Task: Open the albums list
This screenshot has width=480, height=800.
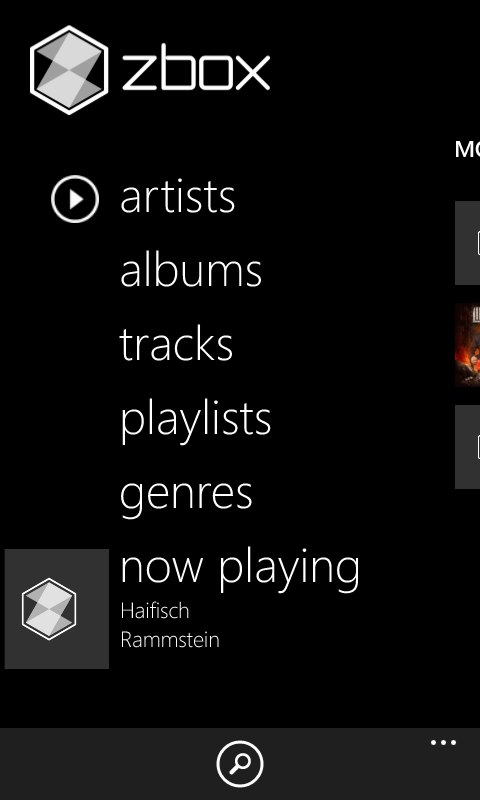Action: click(x=191, y=270)
